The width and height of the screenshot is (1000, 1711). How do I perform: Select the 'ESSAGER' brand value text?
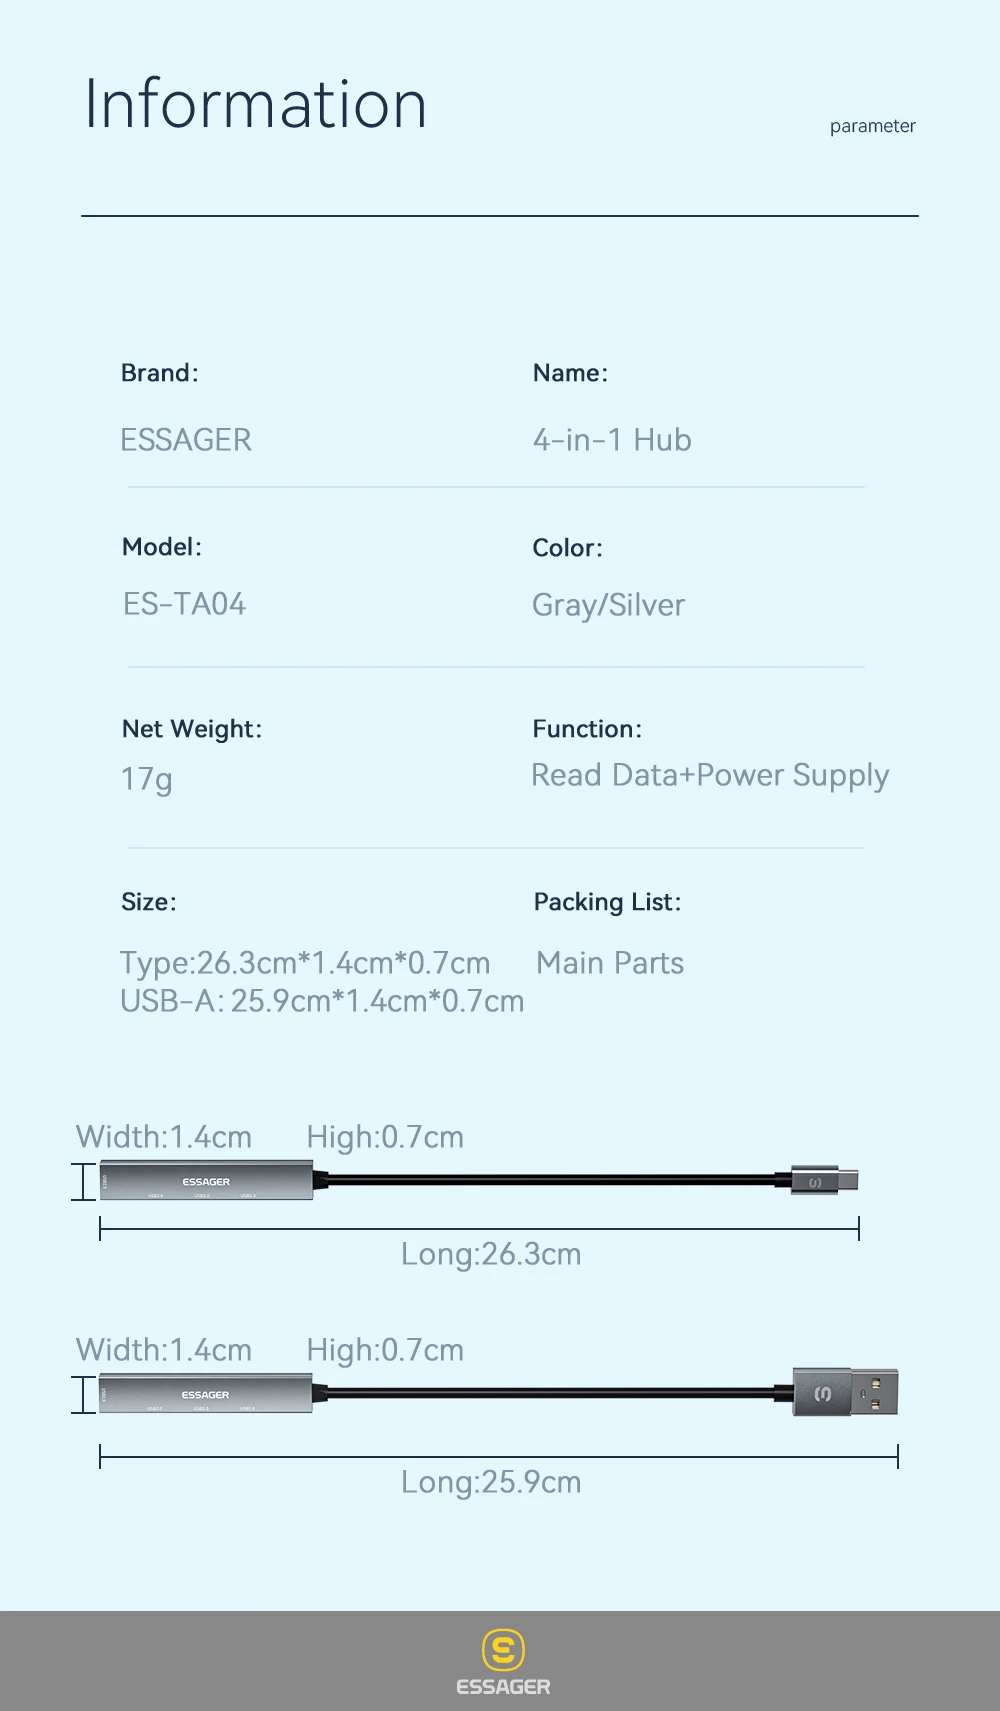pos(186,440)
